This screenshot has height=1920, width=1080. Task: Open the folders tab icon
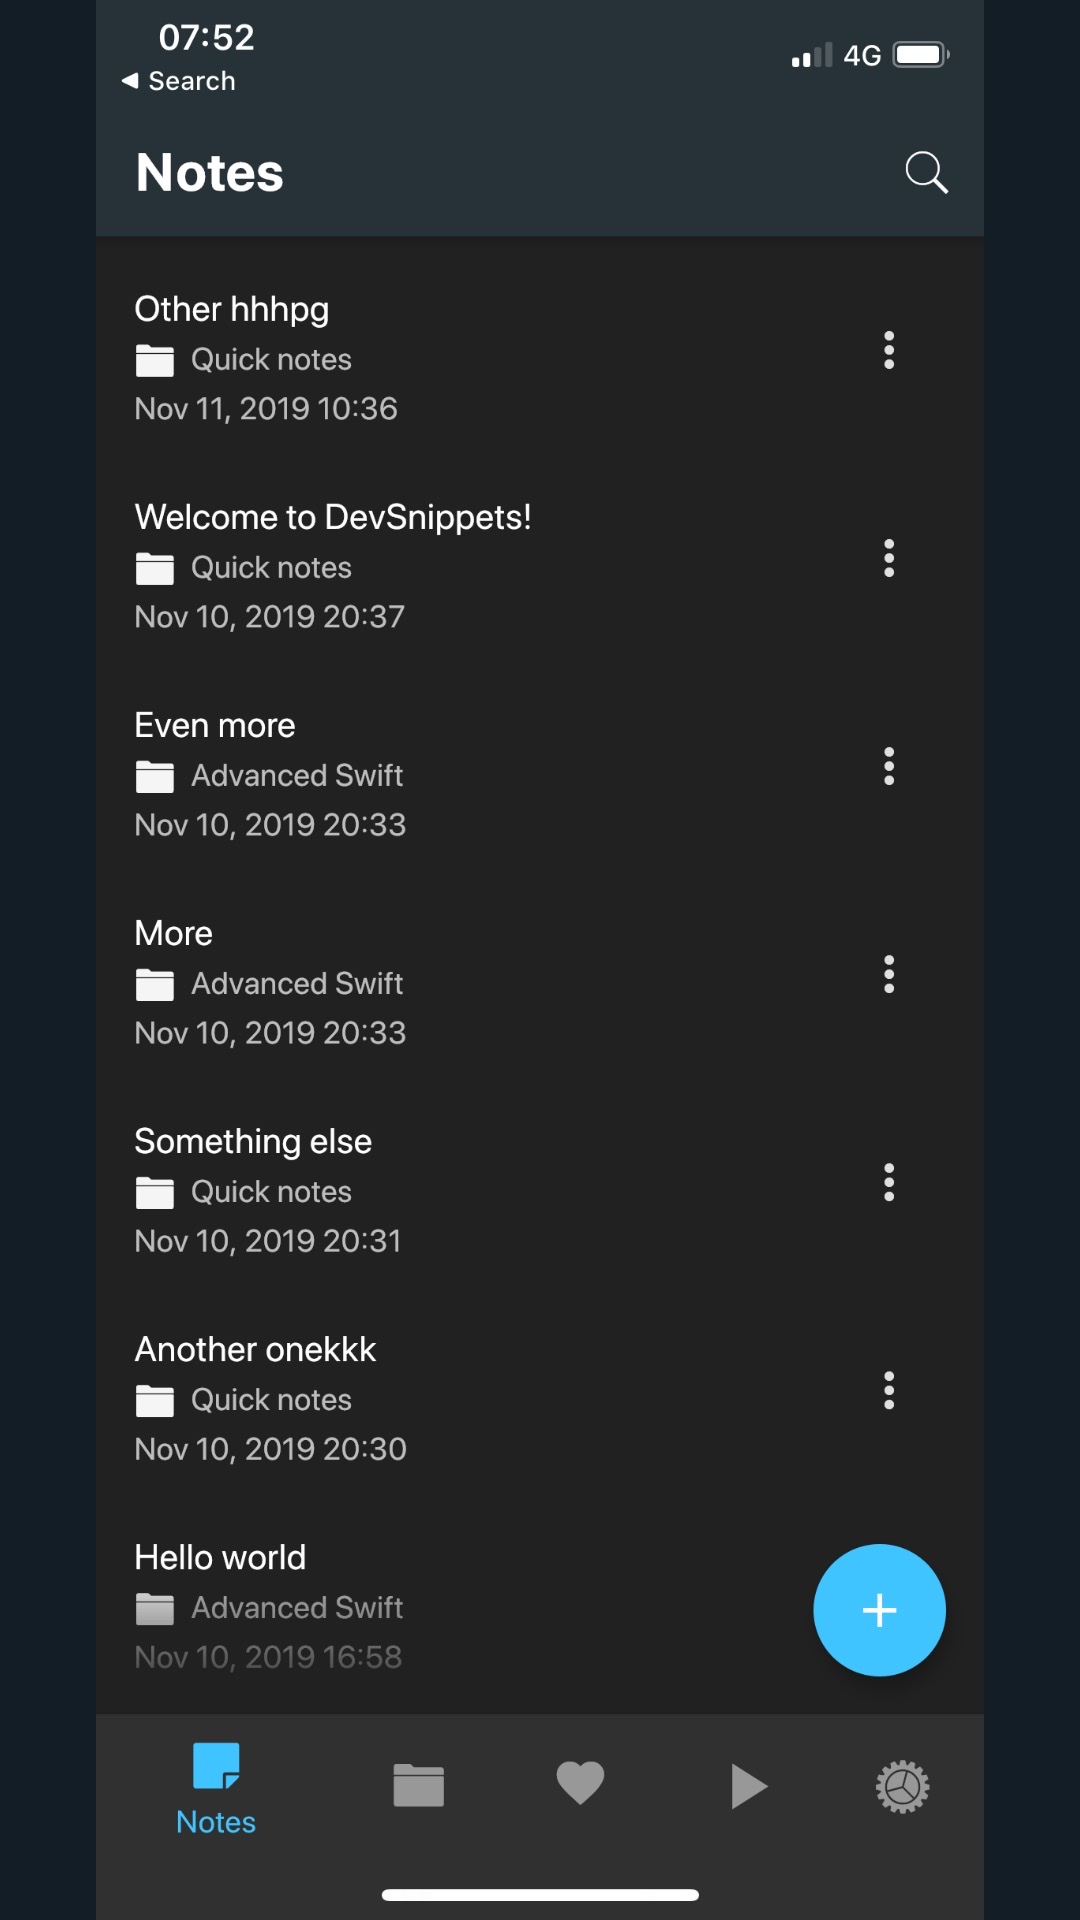[418, 1785]
